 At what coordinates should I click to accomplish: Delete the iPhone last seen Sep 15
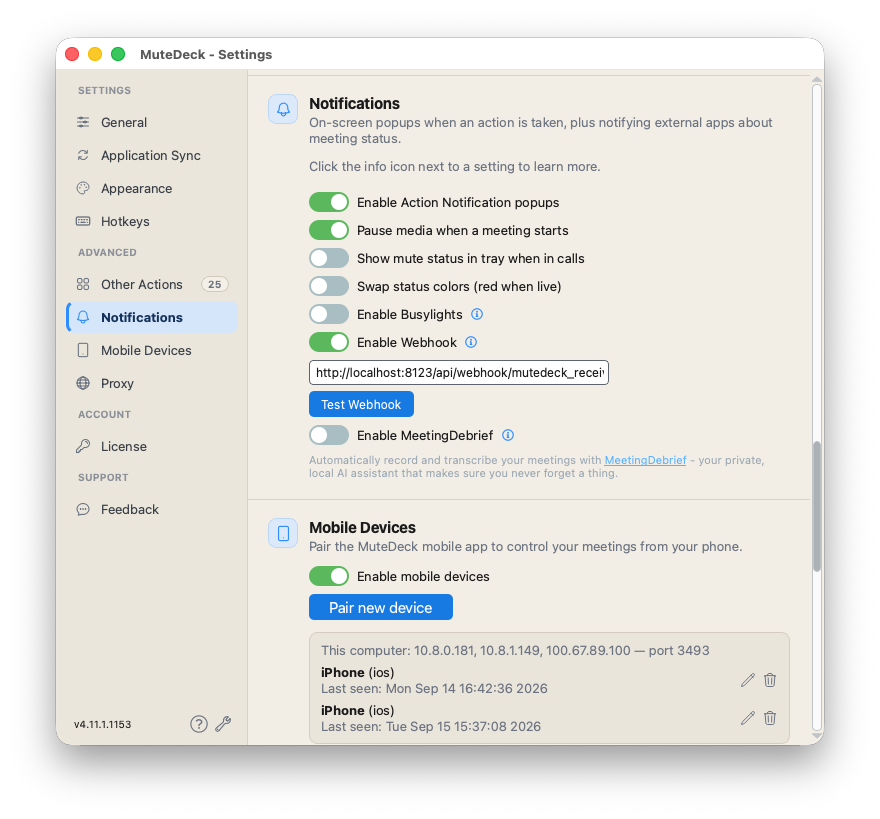click(770, 719)
